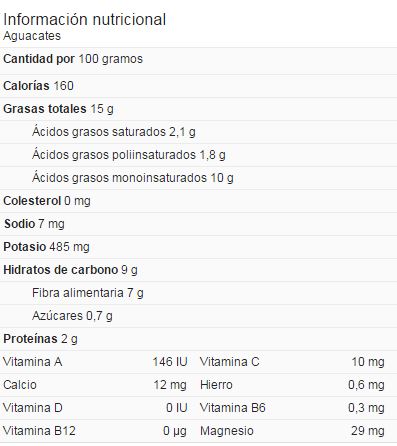Click the Cantidad por 100 gramos row

pyautogui.click(x=198, y=59)
